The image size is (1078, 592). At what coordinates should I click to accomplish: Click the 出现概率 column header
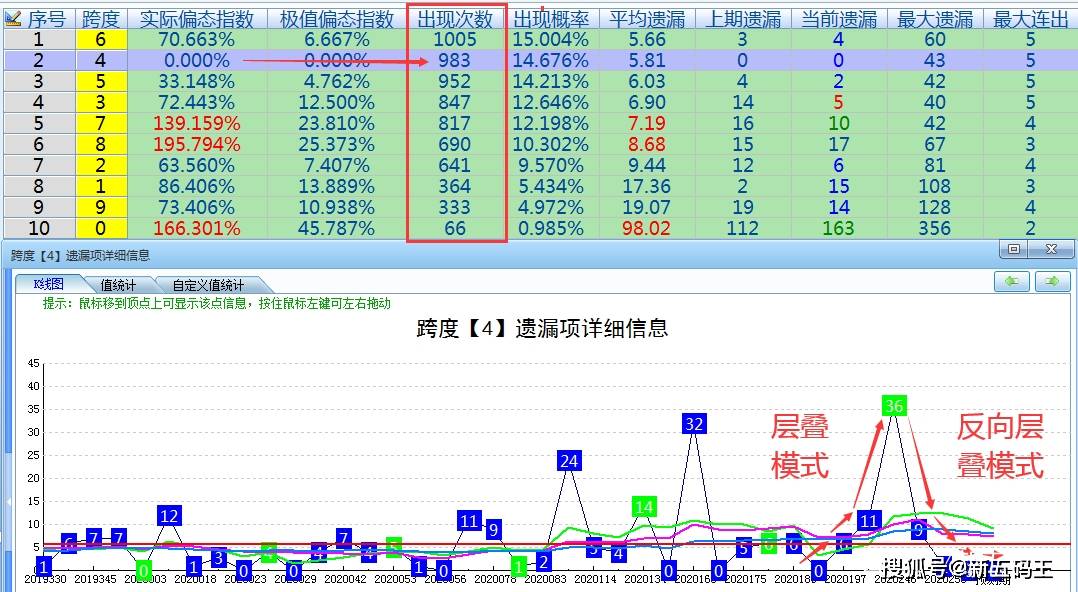tap(551, 19)
